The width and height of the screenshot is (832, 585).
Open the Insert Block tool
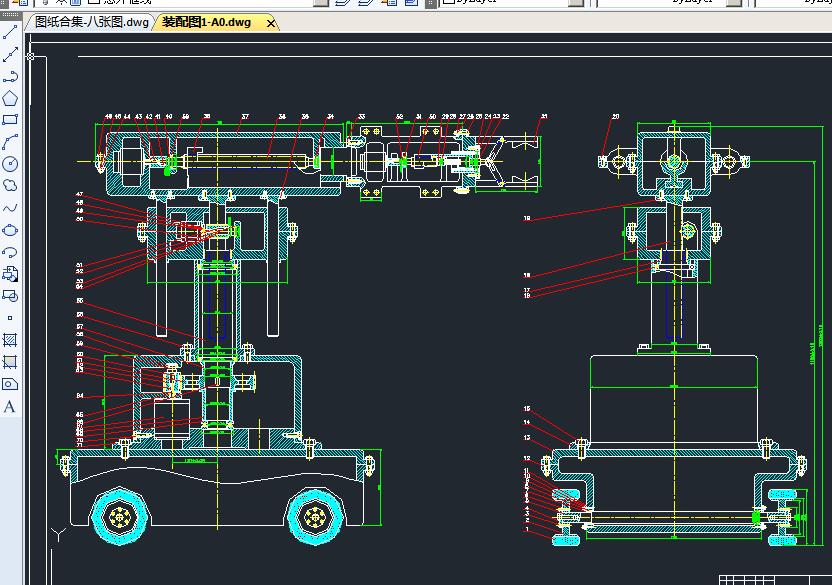click(10, 274)
